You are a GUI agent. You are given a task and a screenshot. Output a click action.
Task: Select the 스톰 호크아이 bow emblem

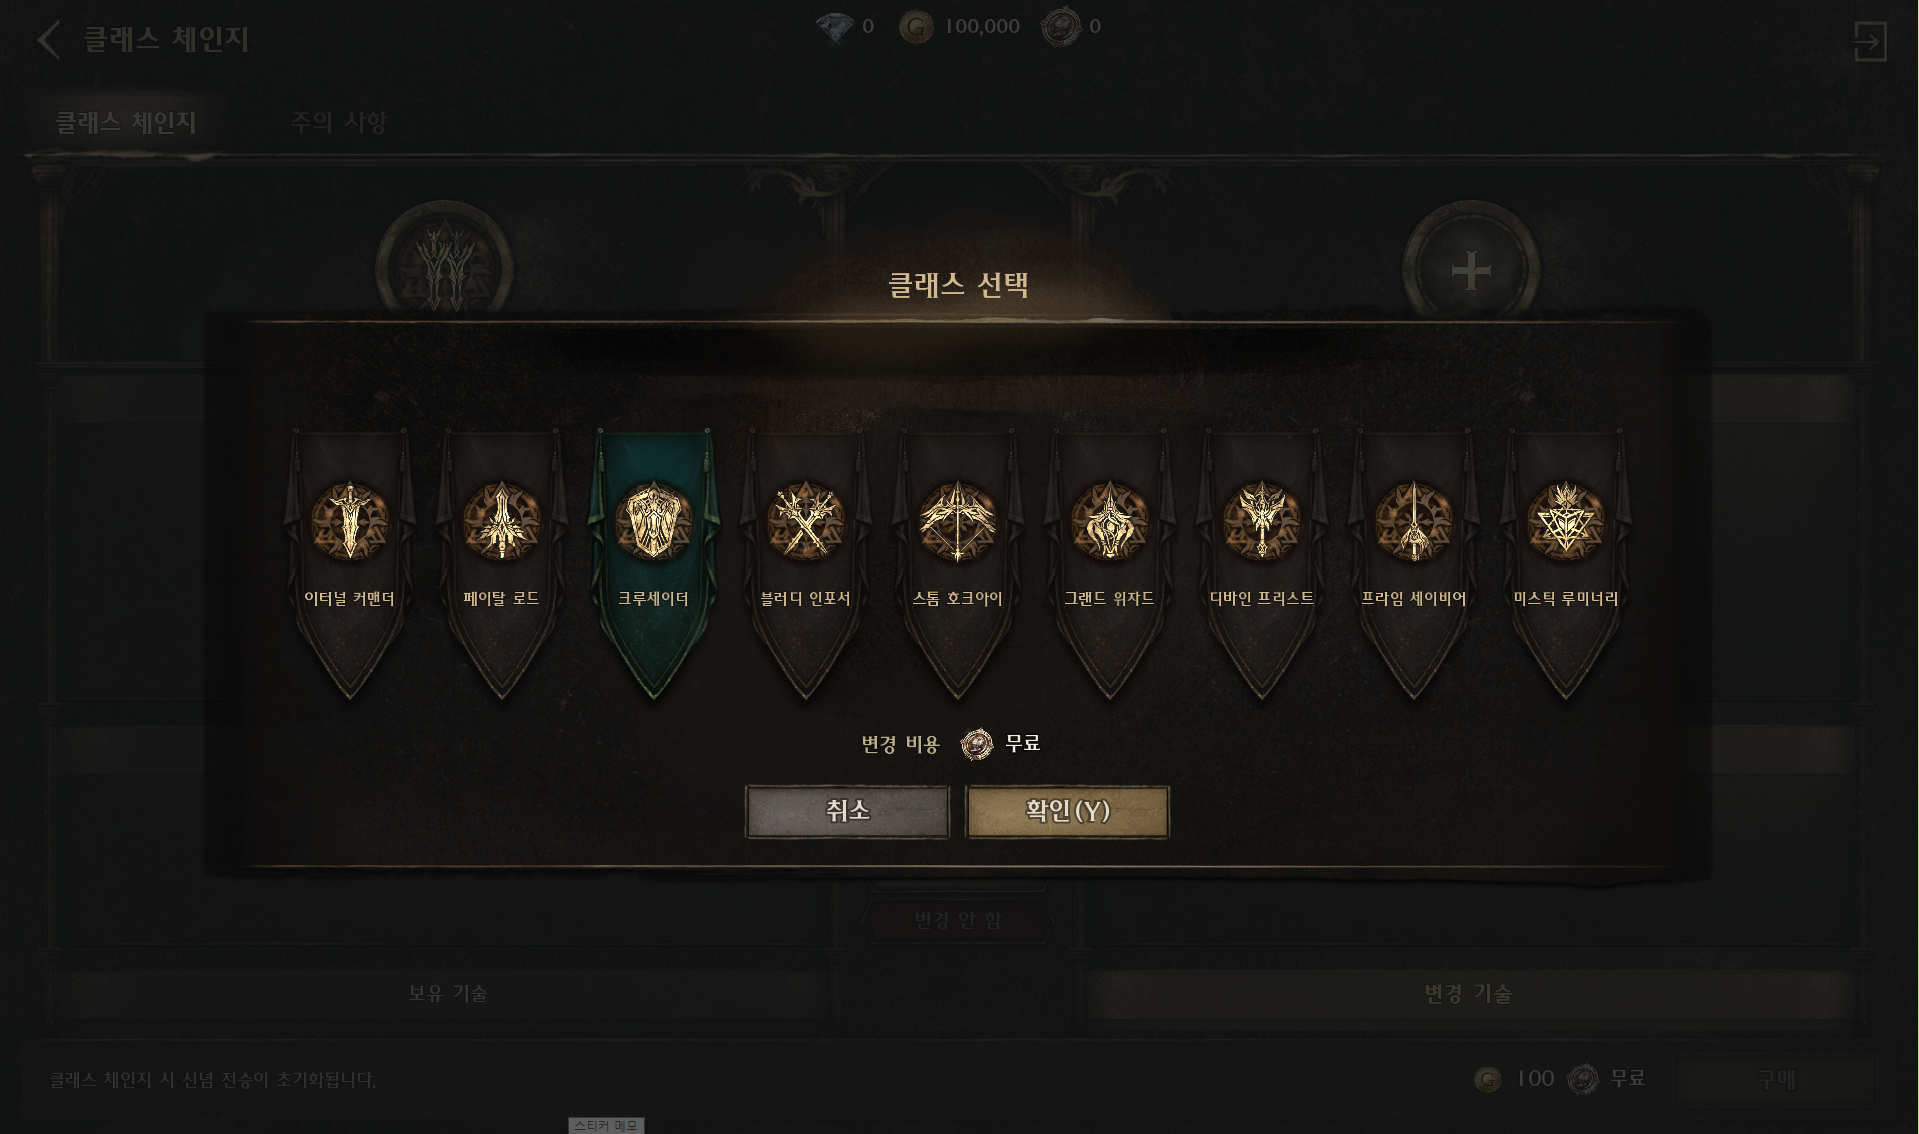(957, 521)
